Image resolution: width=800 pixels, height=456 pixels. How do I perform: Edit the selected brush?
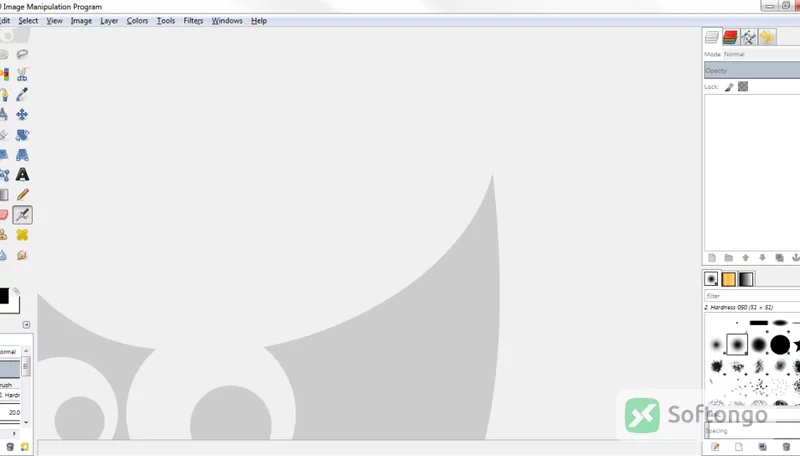pos(715,447)
